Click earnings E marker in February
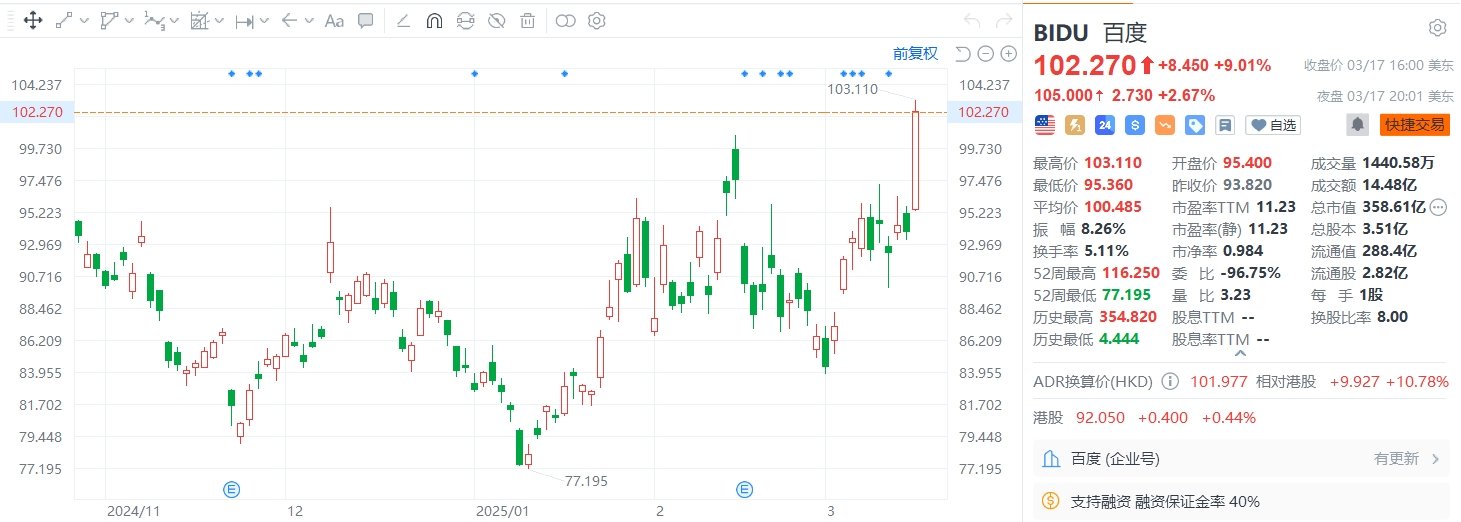Image resolution: width=1461 pixels, height=522 pixels. click(745, 489)
